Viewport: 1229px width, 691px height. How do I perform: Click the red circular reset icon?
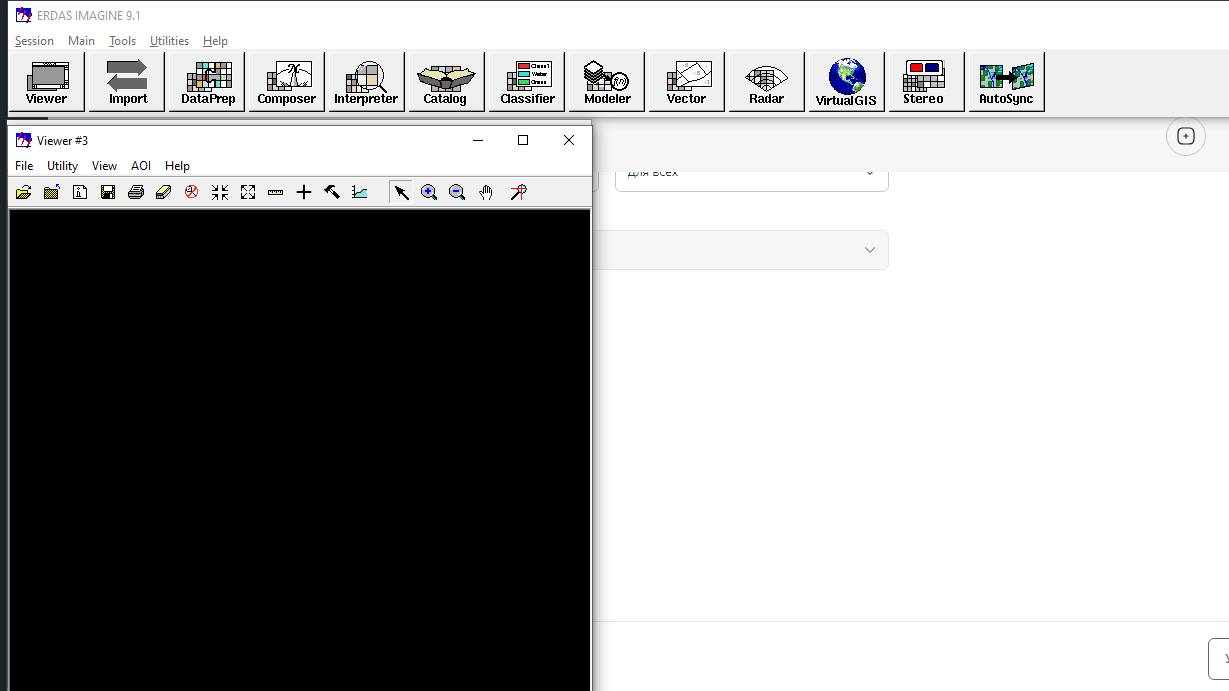point(191,192)
